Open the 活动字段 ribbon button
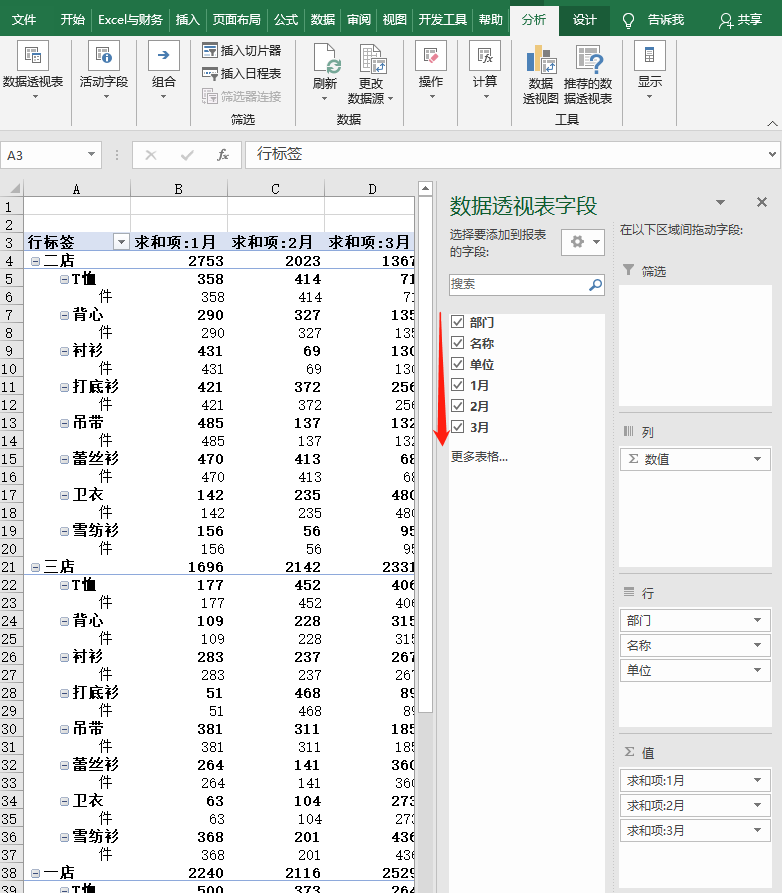The width and height of the screenshot is (782, 893). click(x=104, y=71)
